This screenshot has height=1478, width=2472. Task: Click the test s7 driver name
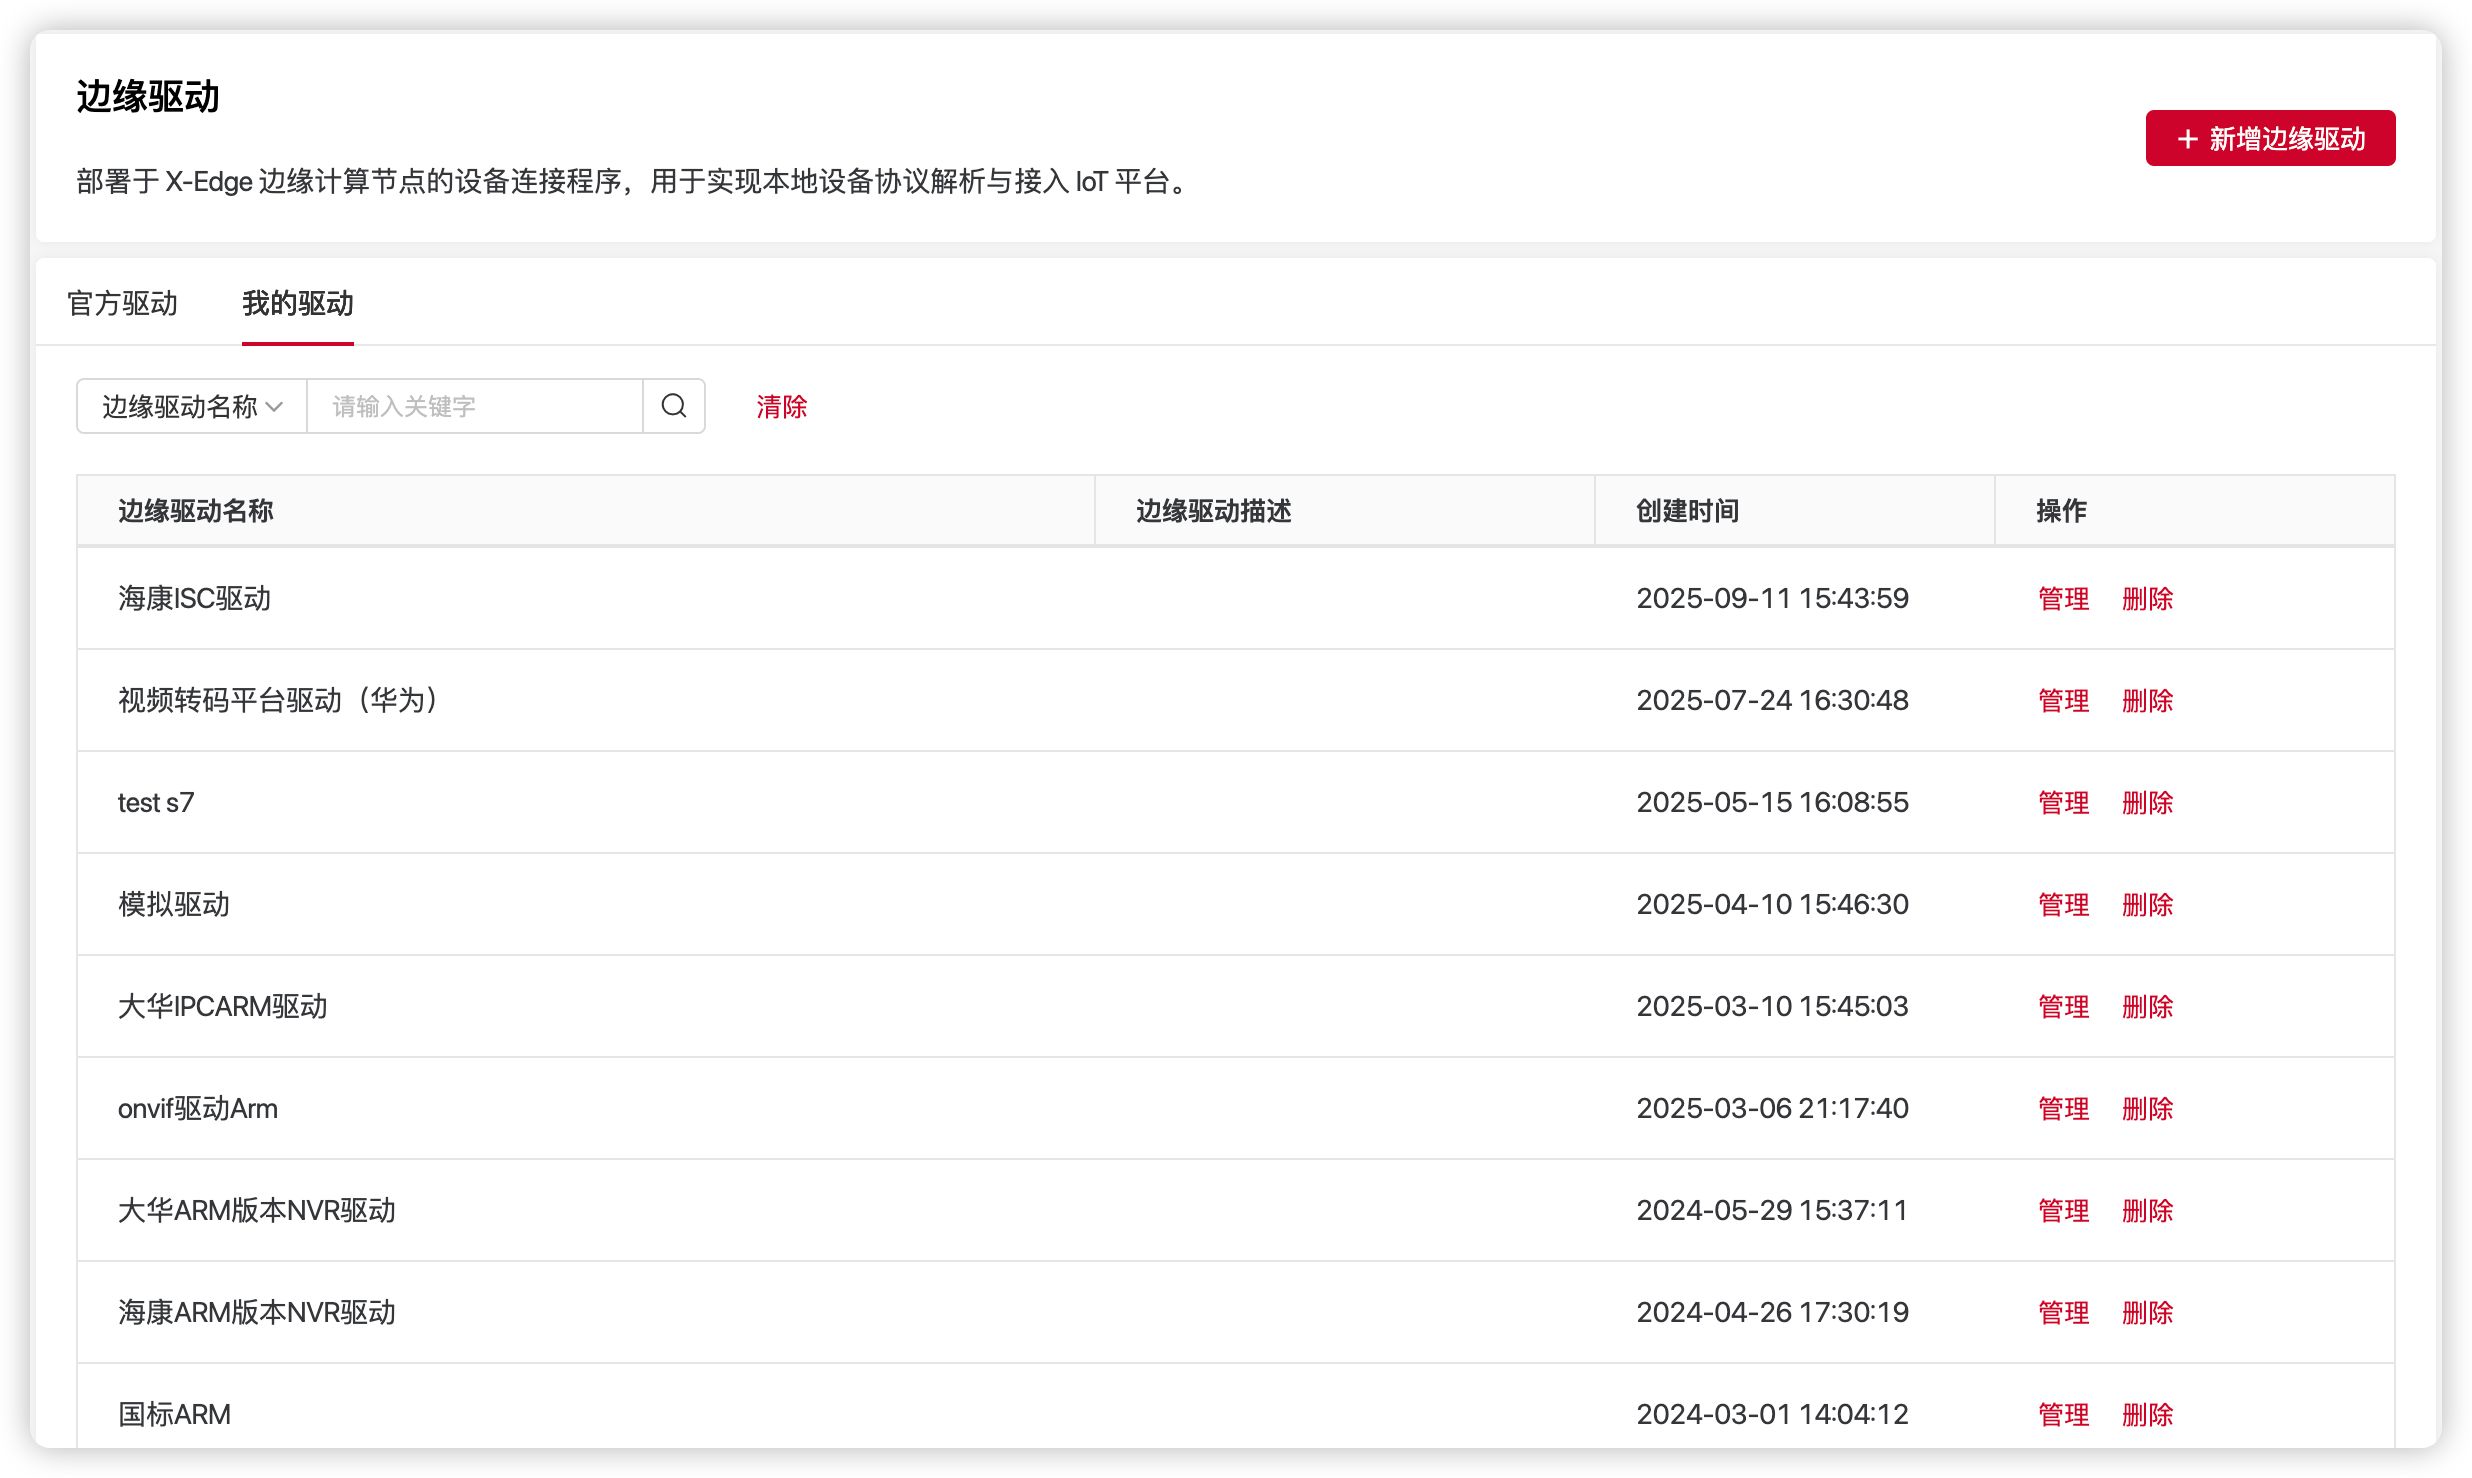[x=156, y=802]
